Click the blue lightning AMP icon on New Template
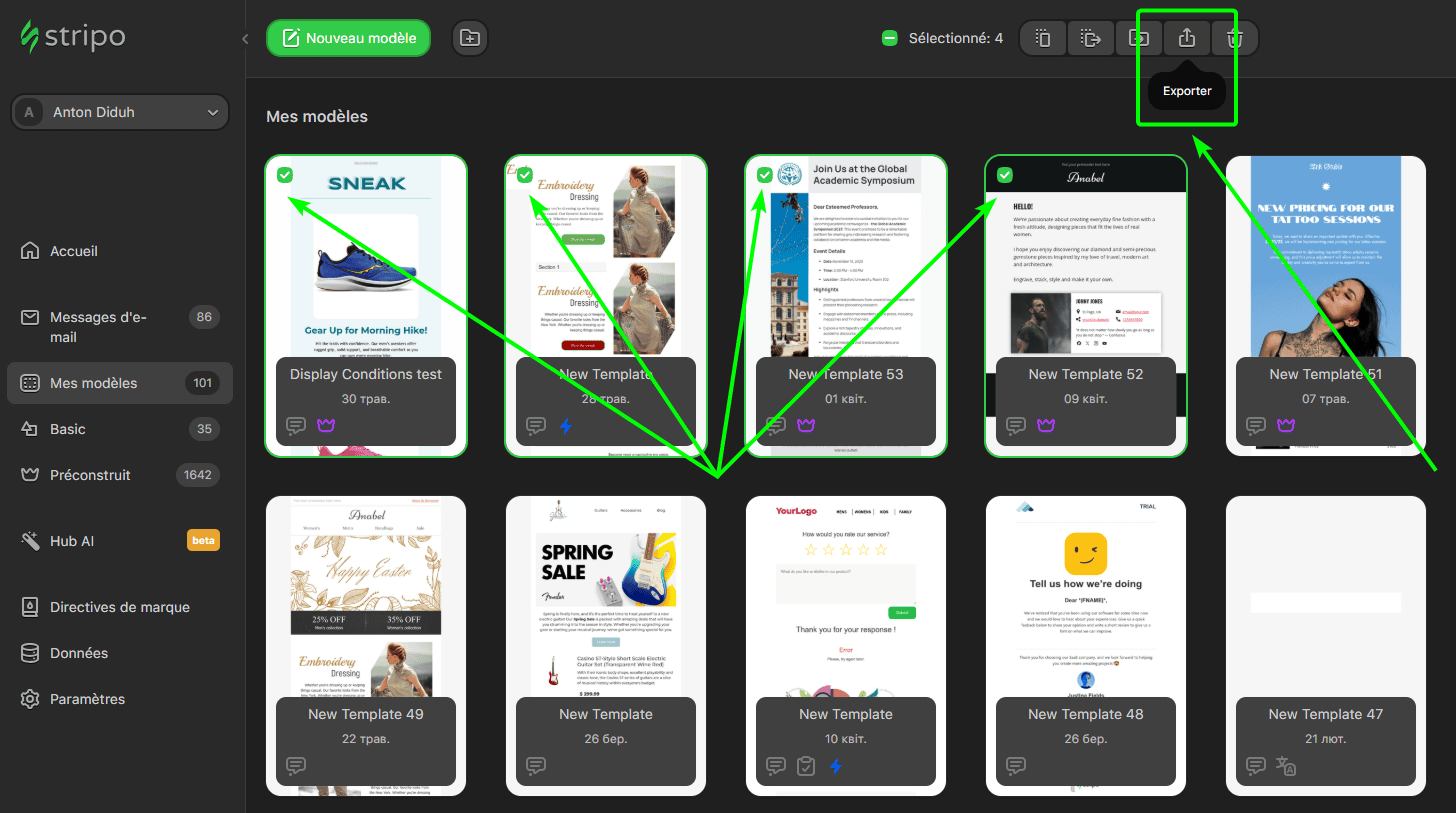 (x=565, y=426)
